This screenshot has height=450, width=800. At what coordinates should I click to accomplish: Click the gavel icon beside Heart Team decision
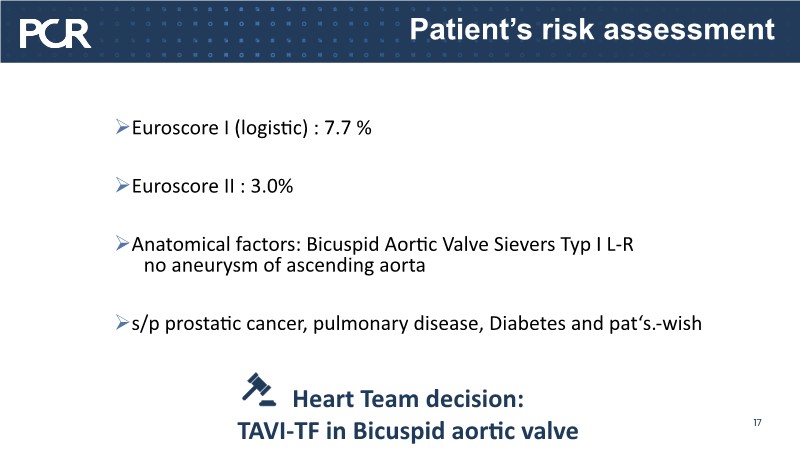click(x=261, y=389)
